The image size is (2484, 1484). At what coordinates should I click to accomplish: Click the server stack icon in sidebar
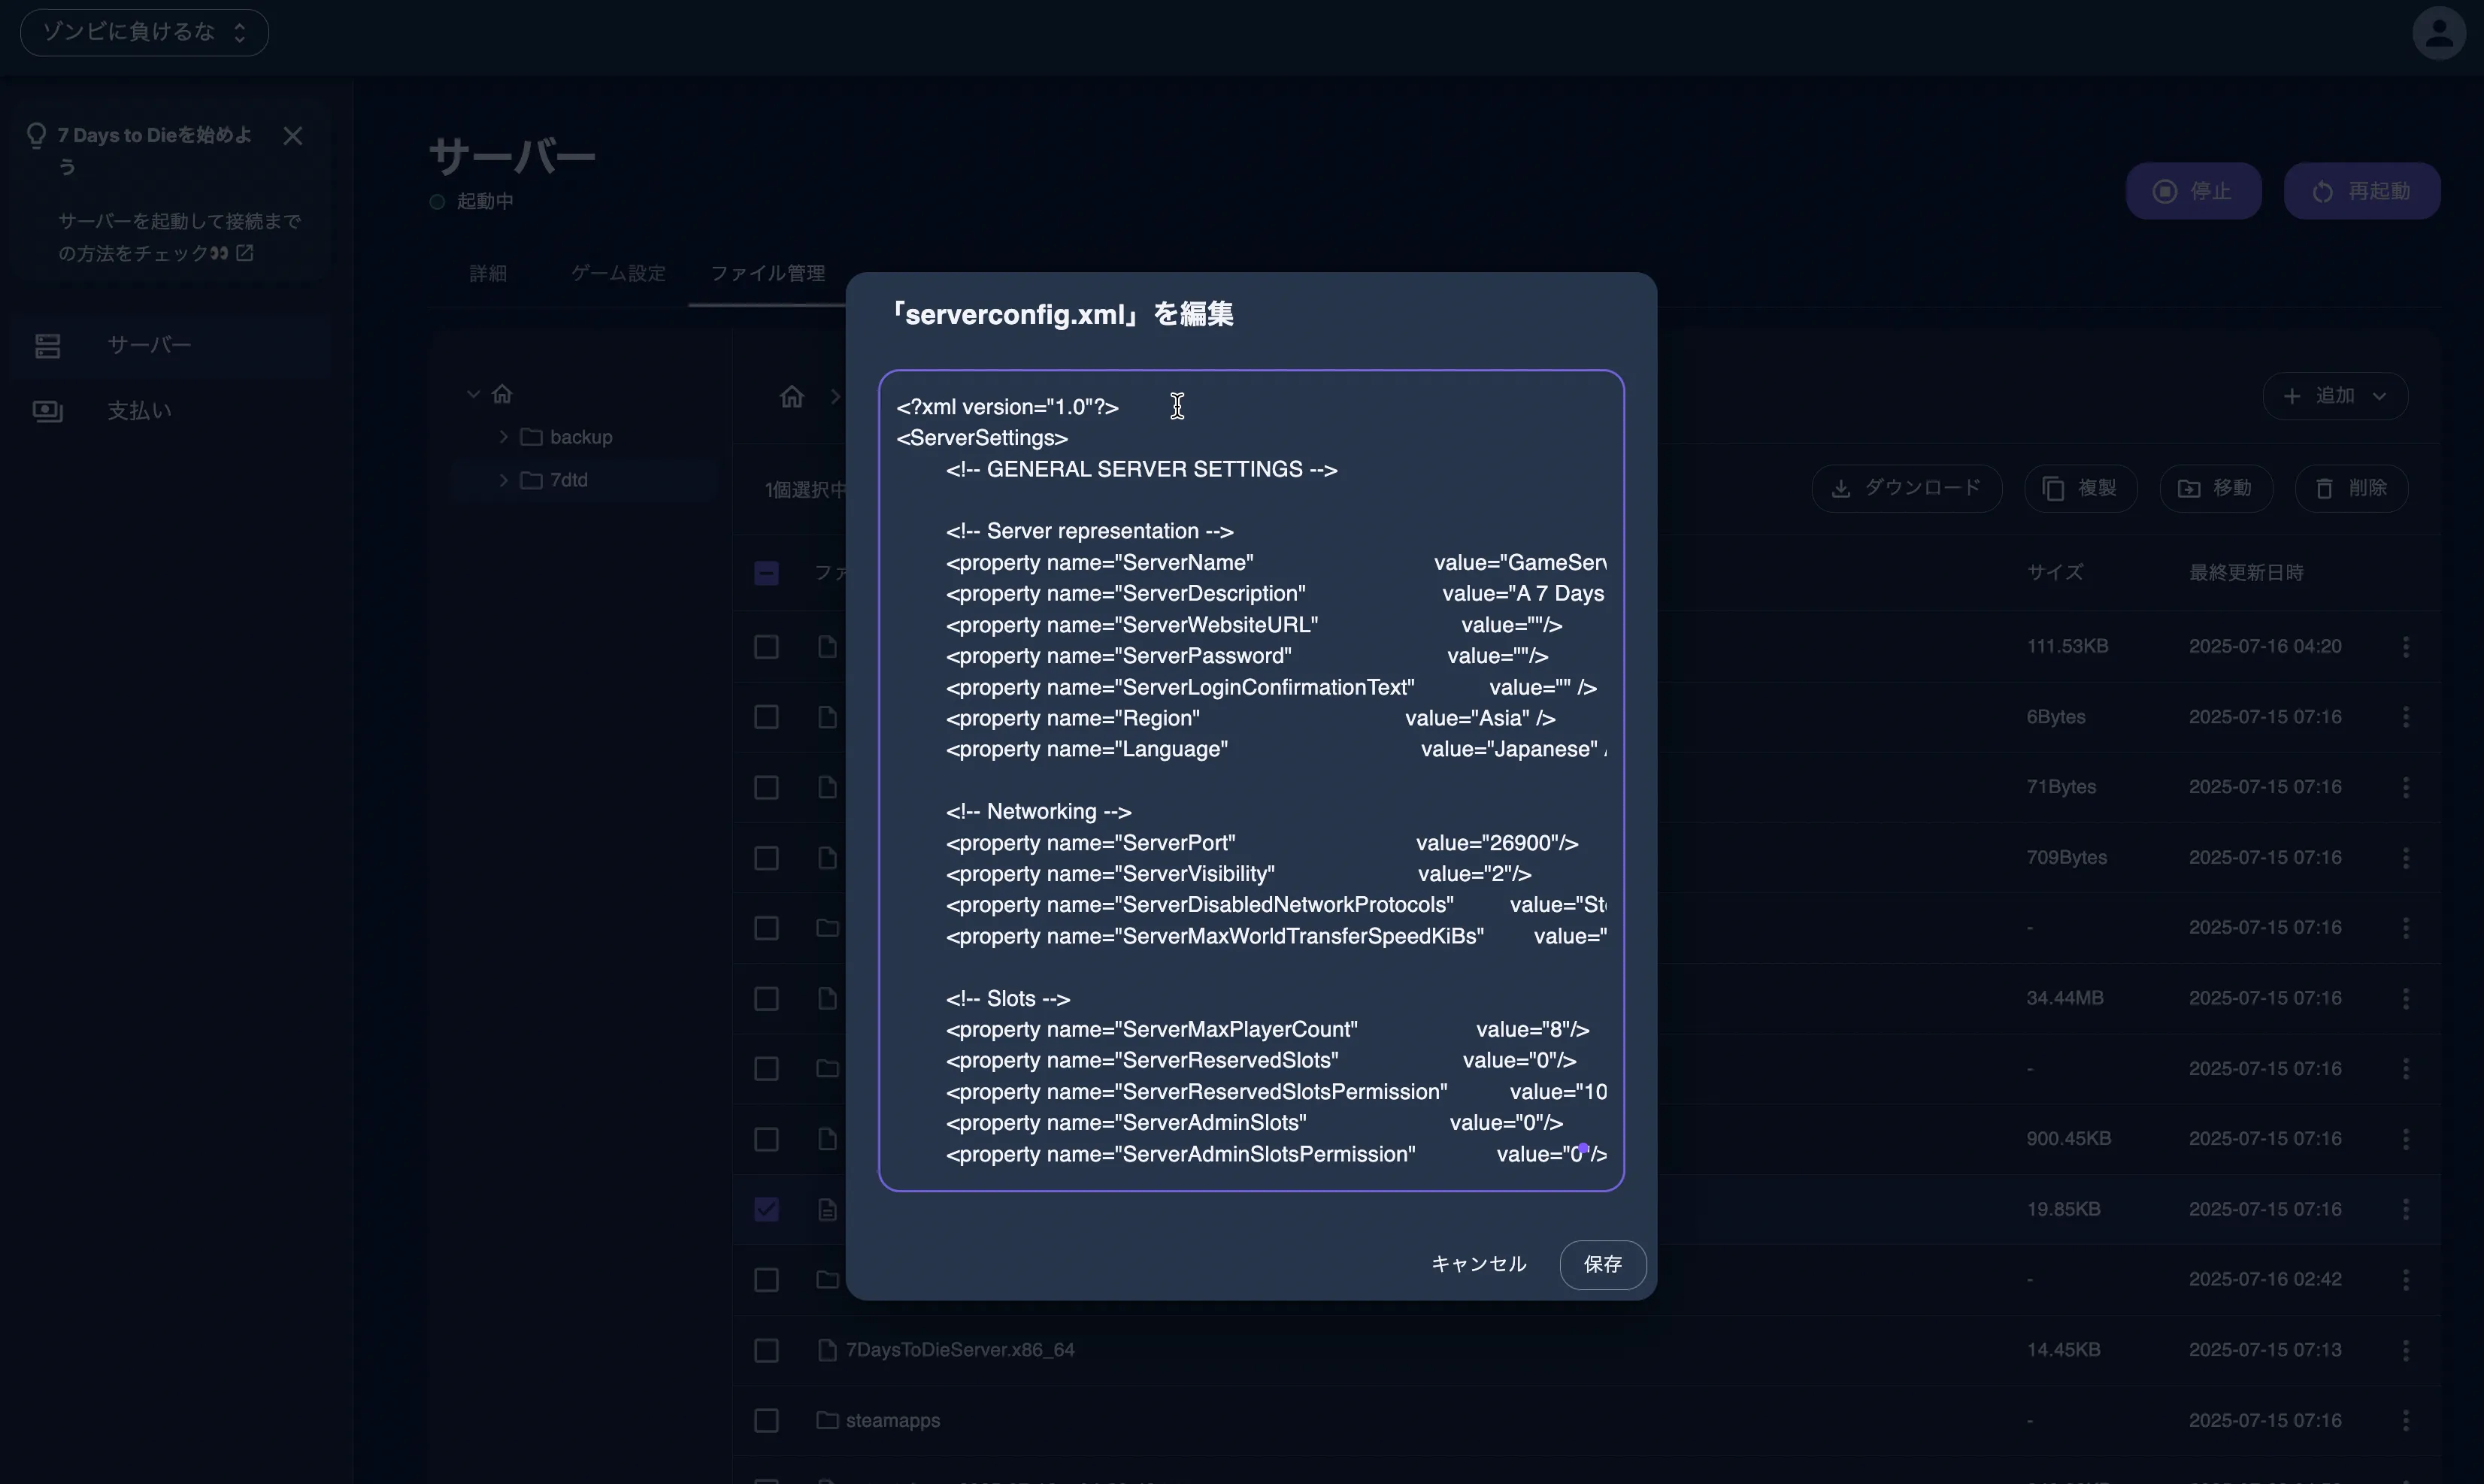pyautogui.click(x=48, y=346)
